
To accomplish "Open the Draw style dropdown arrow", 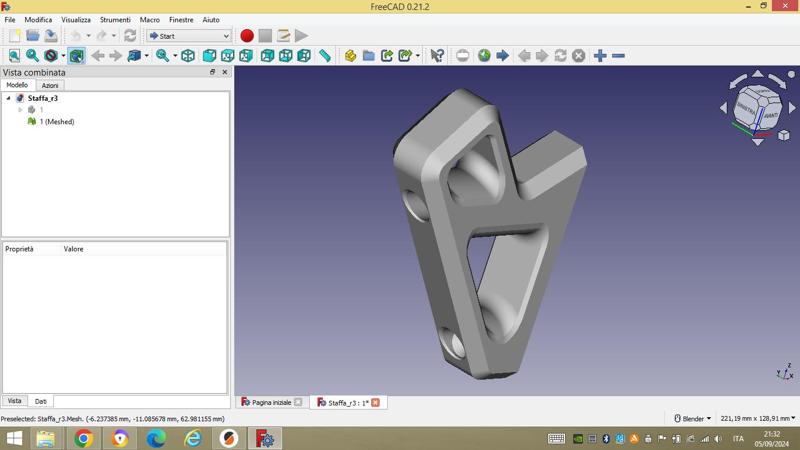I will click(63, 56).
